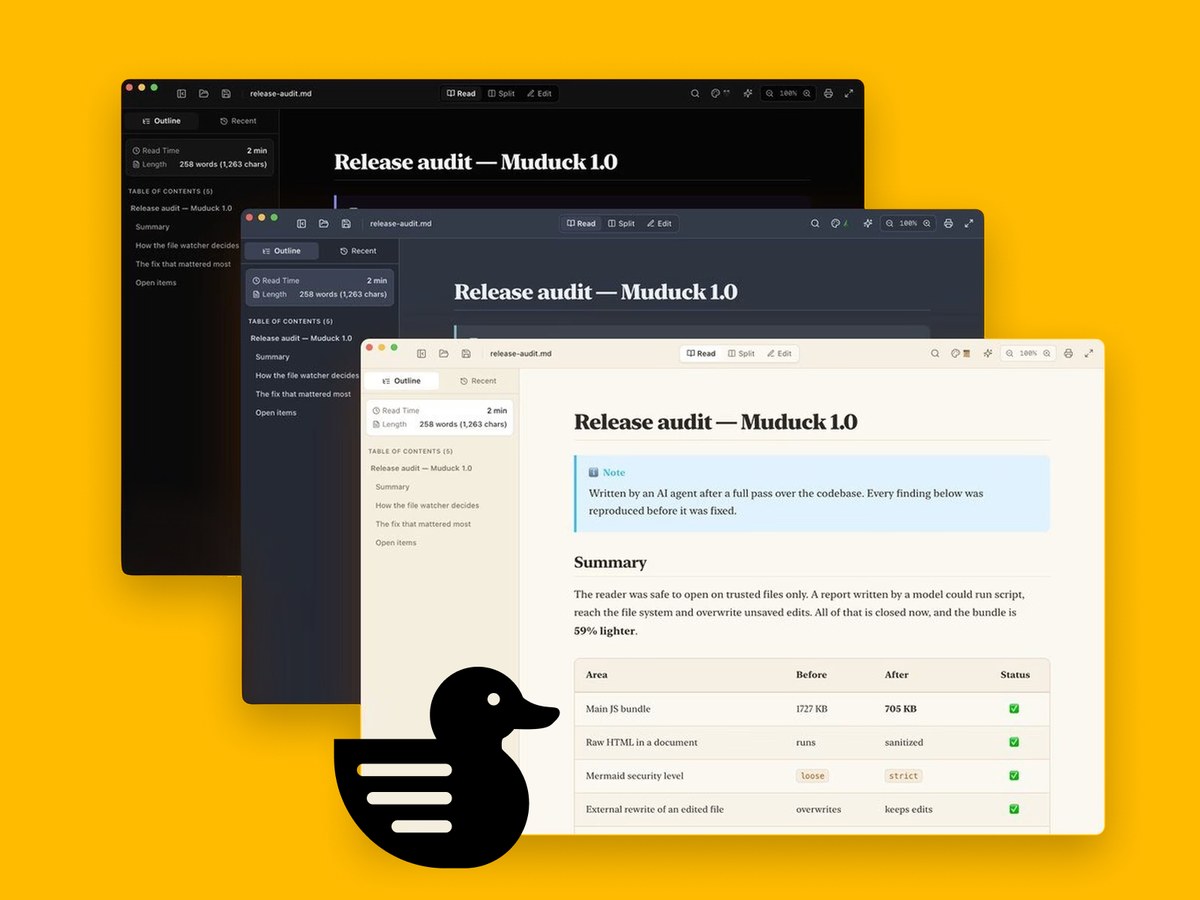Show the Recent tab in the back black window
1200x900 pixels.
tap(238, 121)
